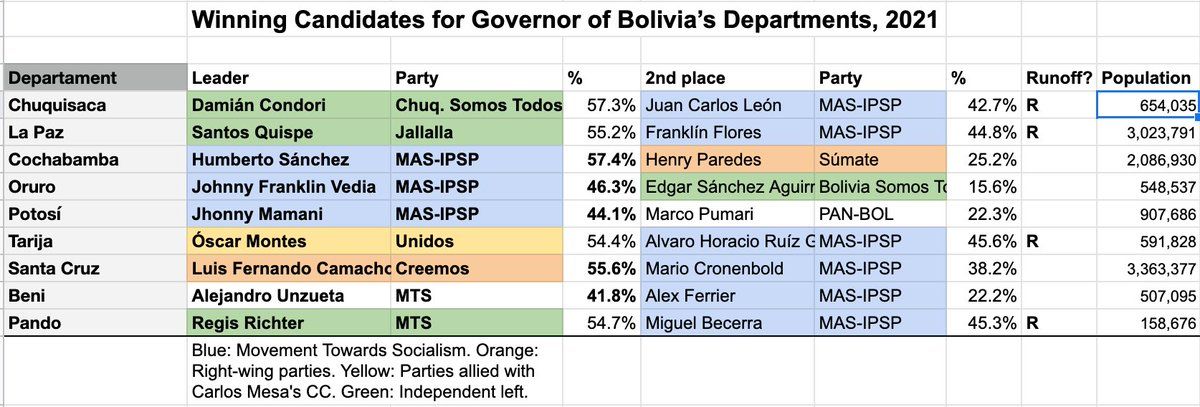
Task: Select the orange Henry Paredes cell
Action: pos(727,159)
